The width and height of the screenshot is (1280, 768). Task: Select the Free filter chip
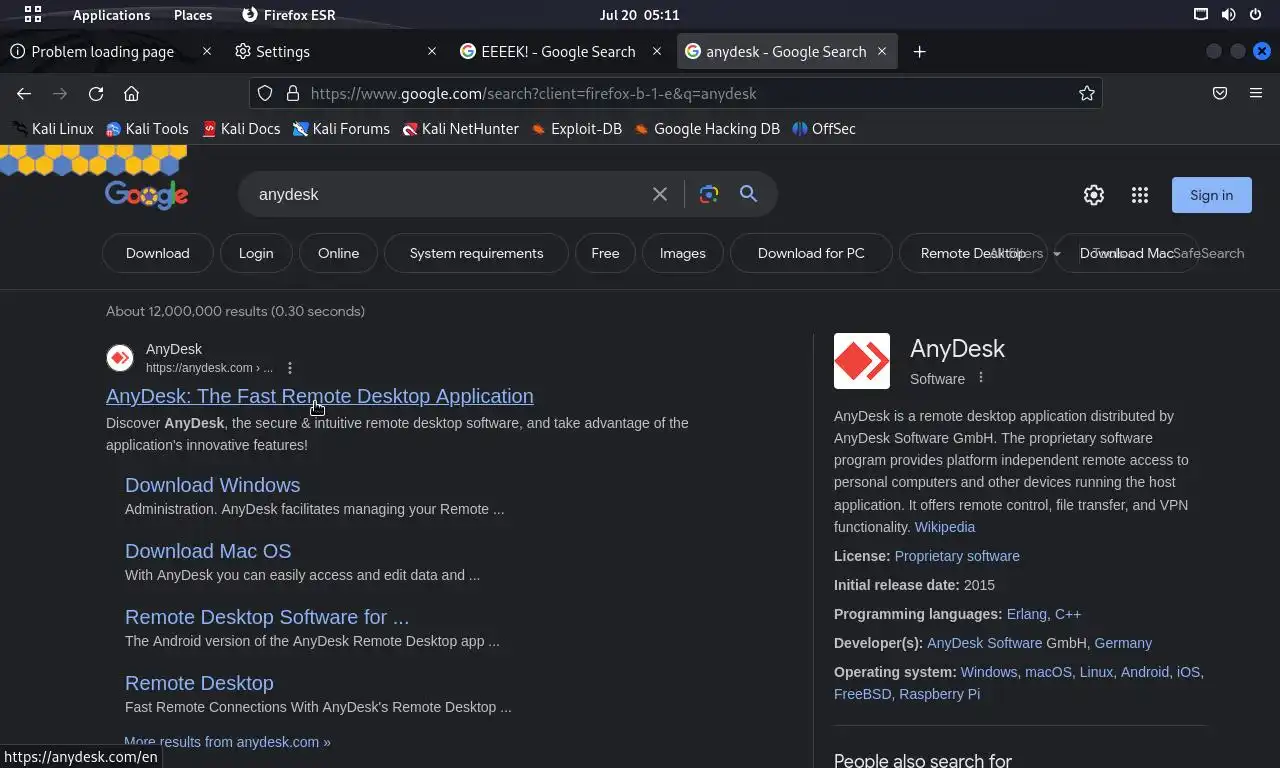click(605, 253)
